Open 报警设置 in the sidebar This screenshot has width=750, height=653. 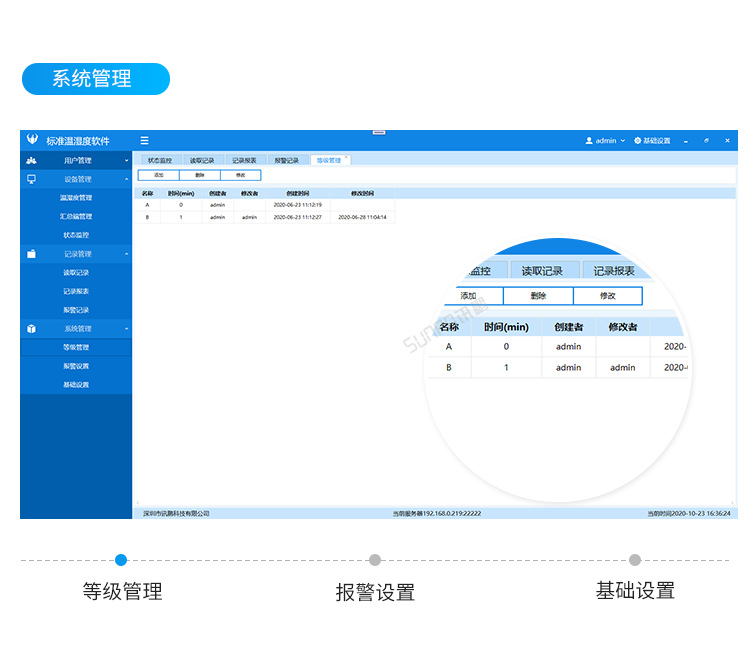coord(76,366)
